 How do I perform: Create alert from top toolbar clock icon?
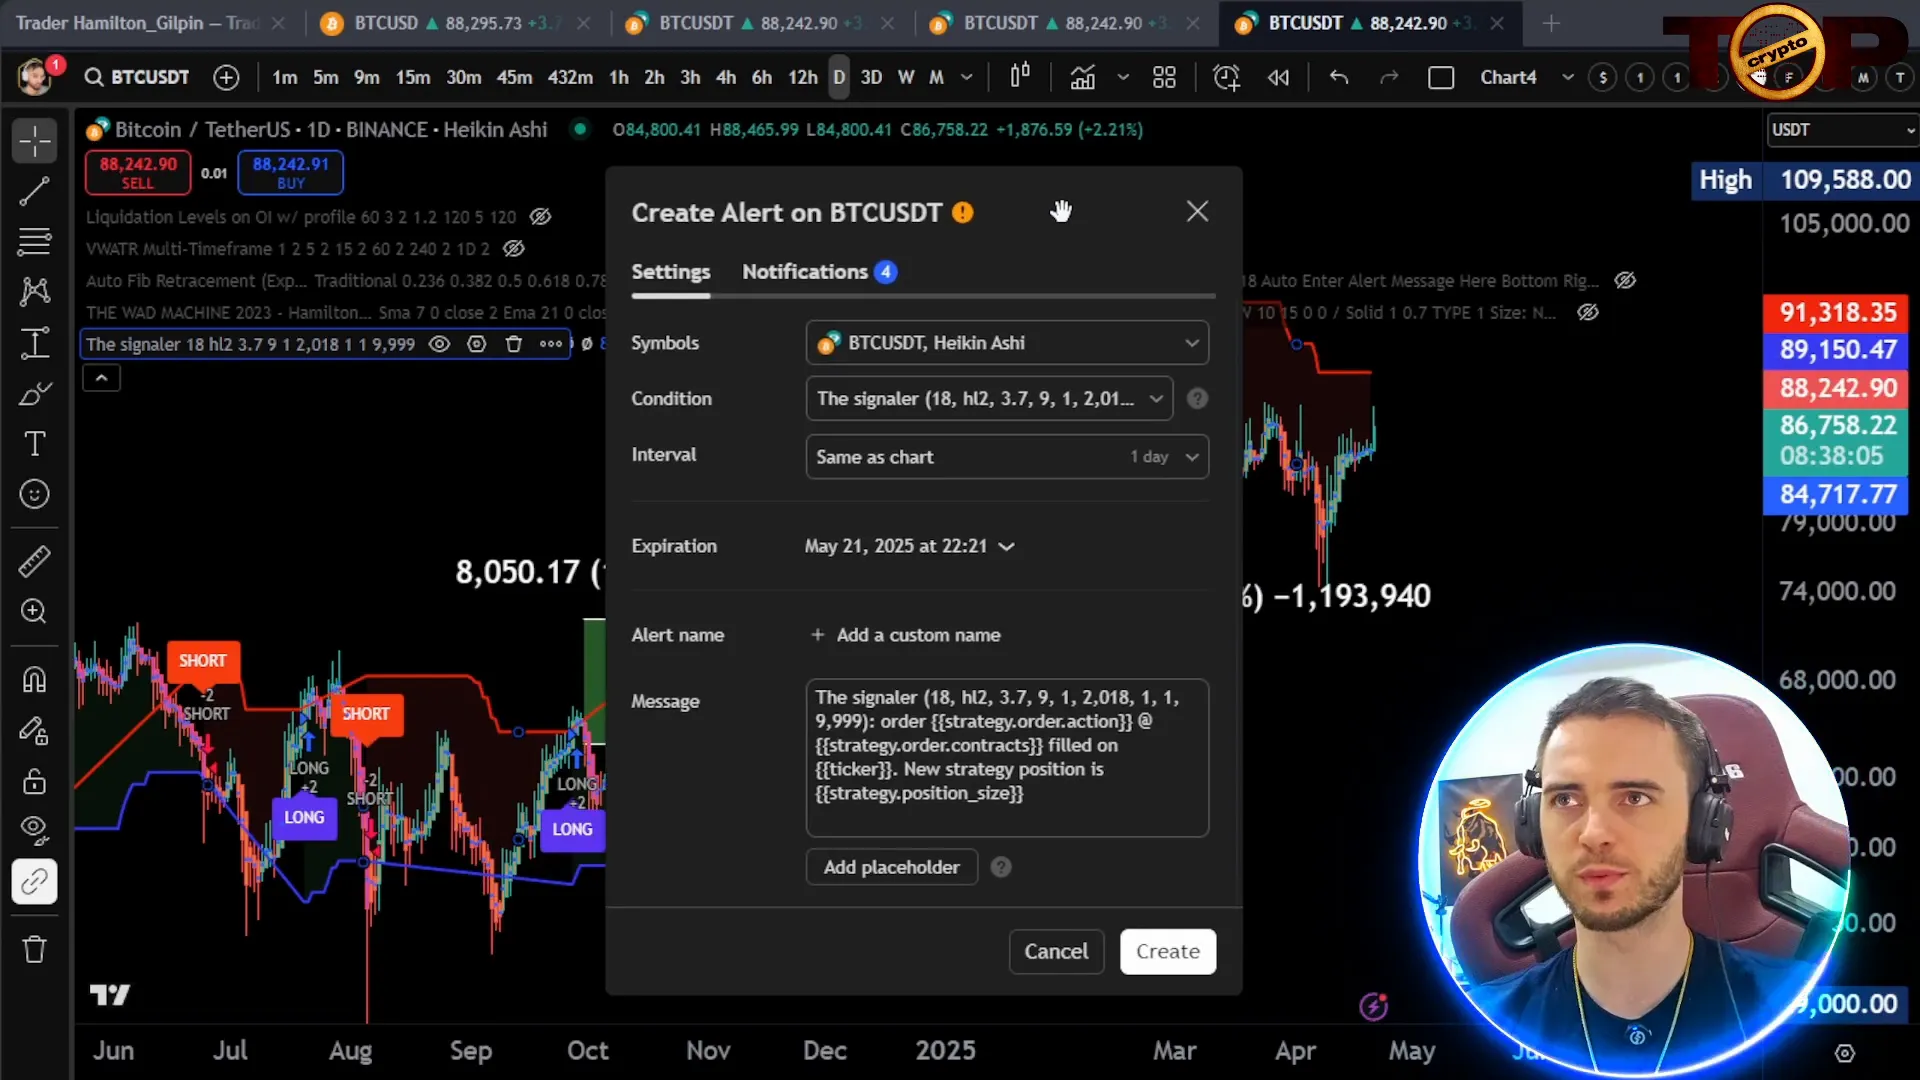[x=1226, y=77]
